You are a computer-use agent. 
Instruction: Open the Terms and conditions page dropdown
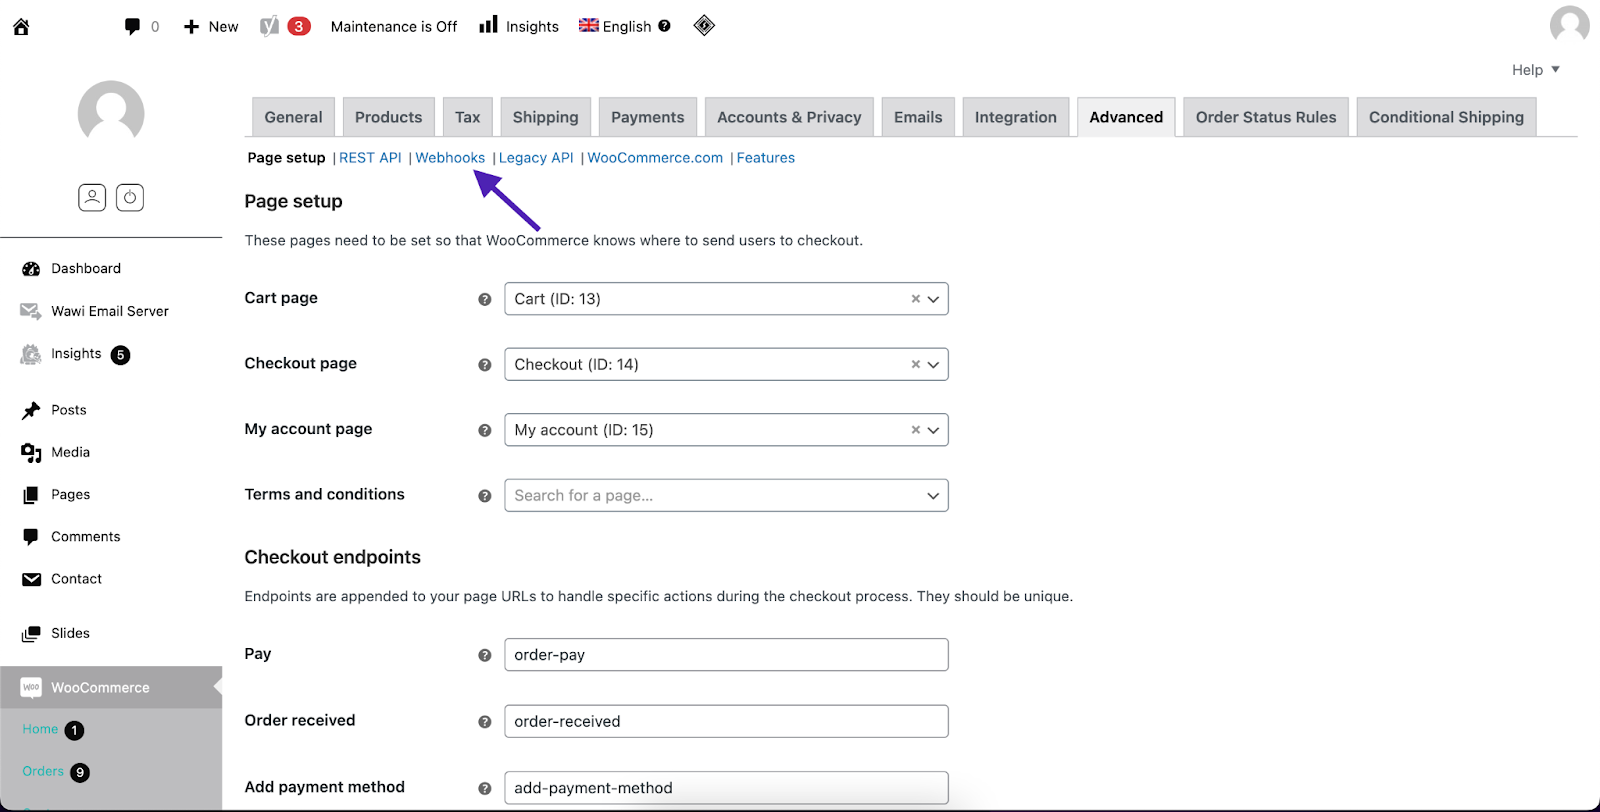[933, 496]
